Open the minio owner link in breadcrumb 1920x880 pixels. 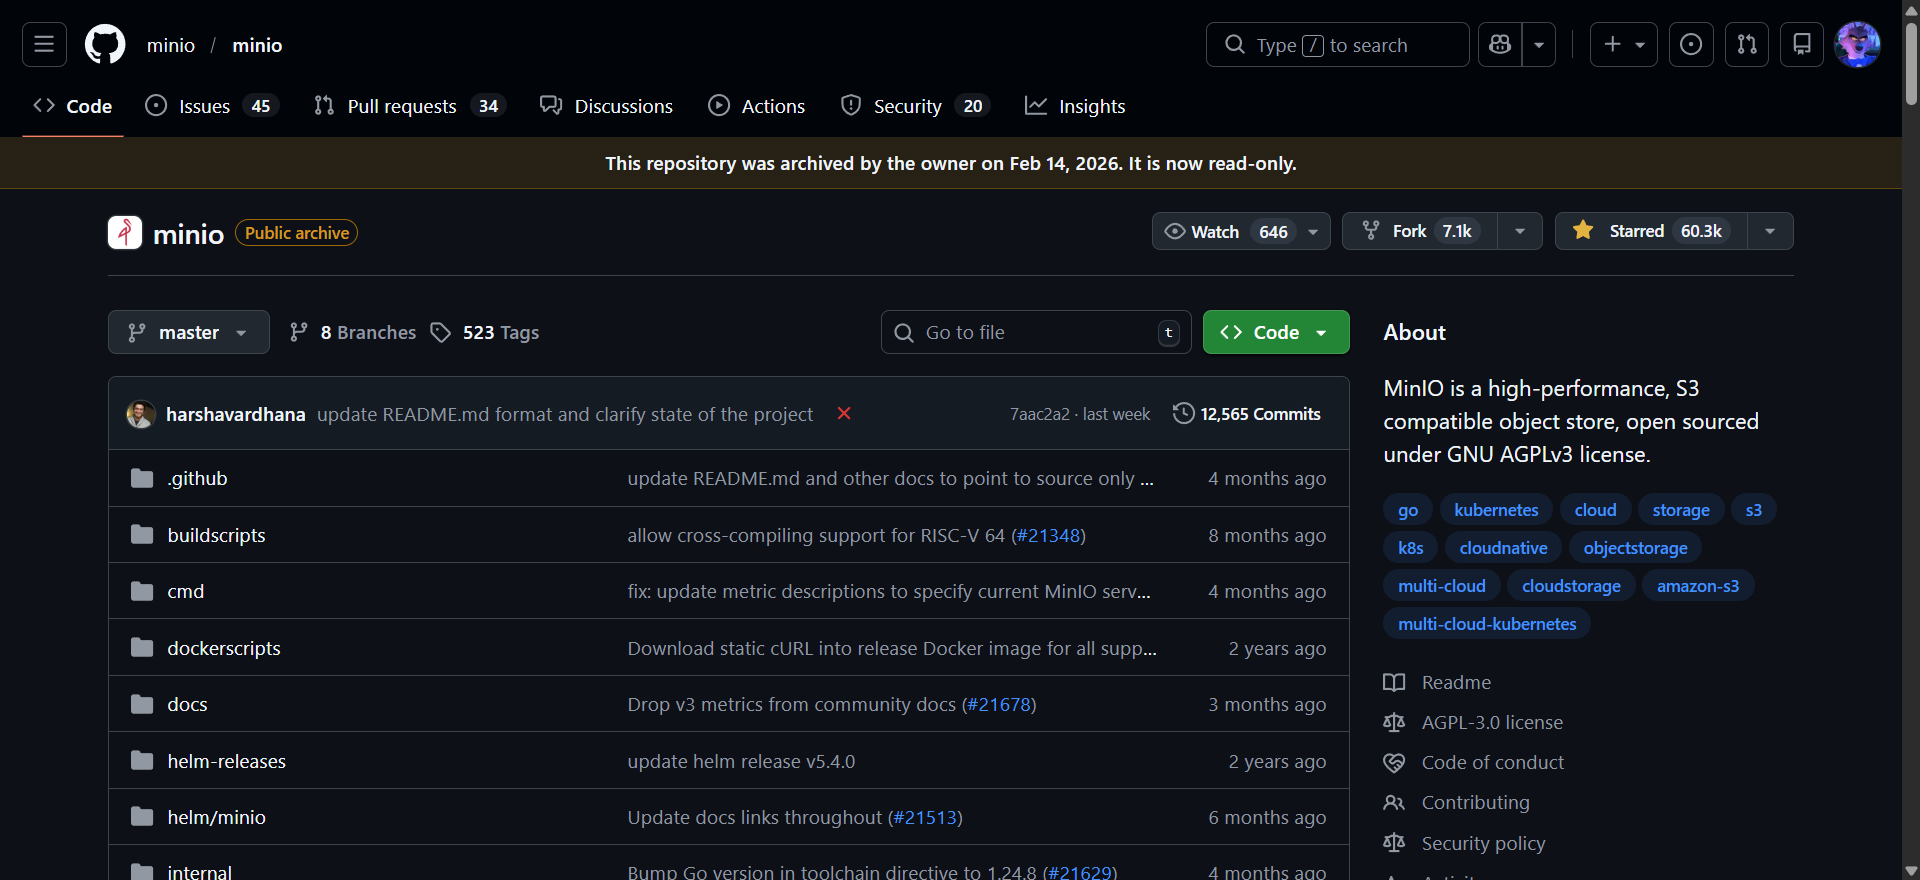[171, 45]
